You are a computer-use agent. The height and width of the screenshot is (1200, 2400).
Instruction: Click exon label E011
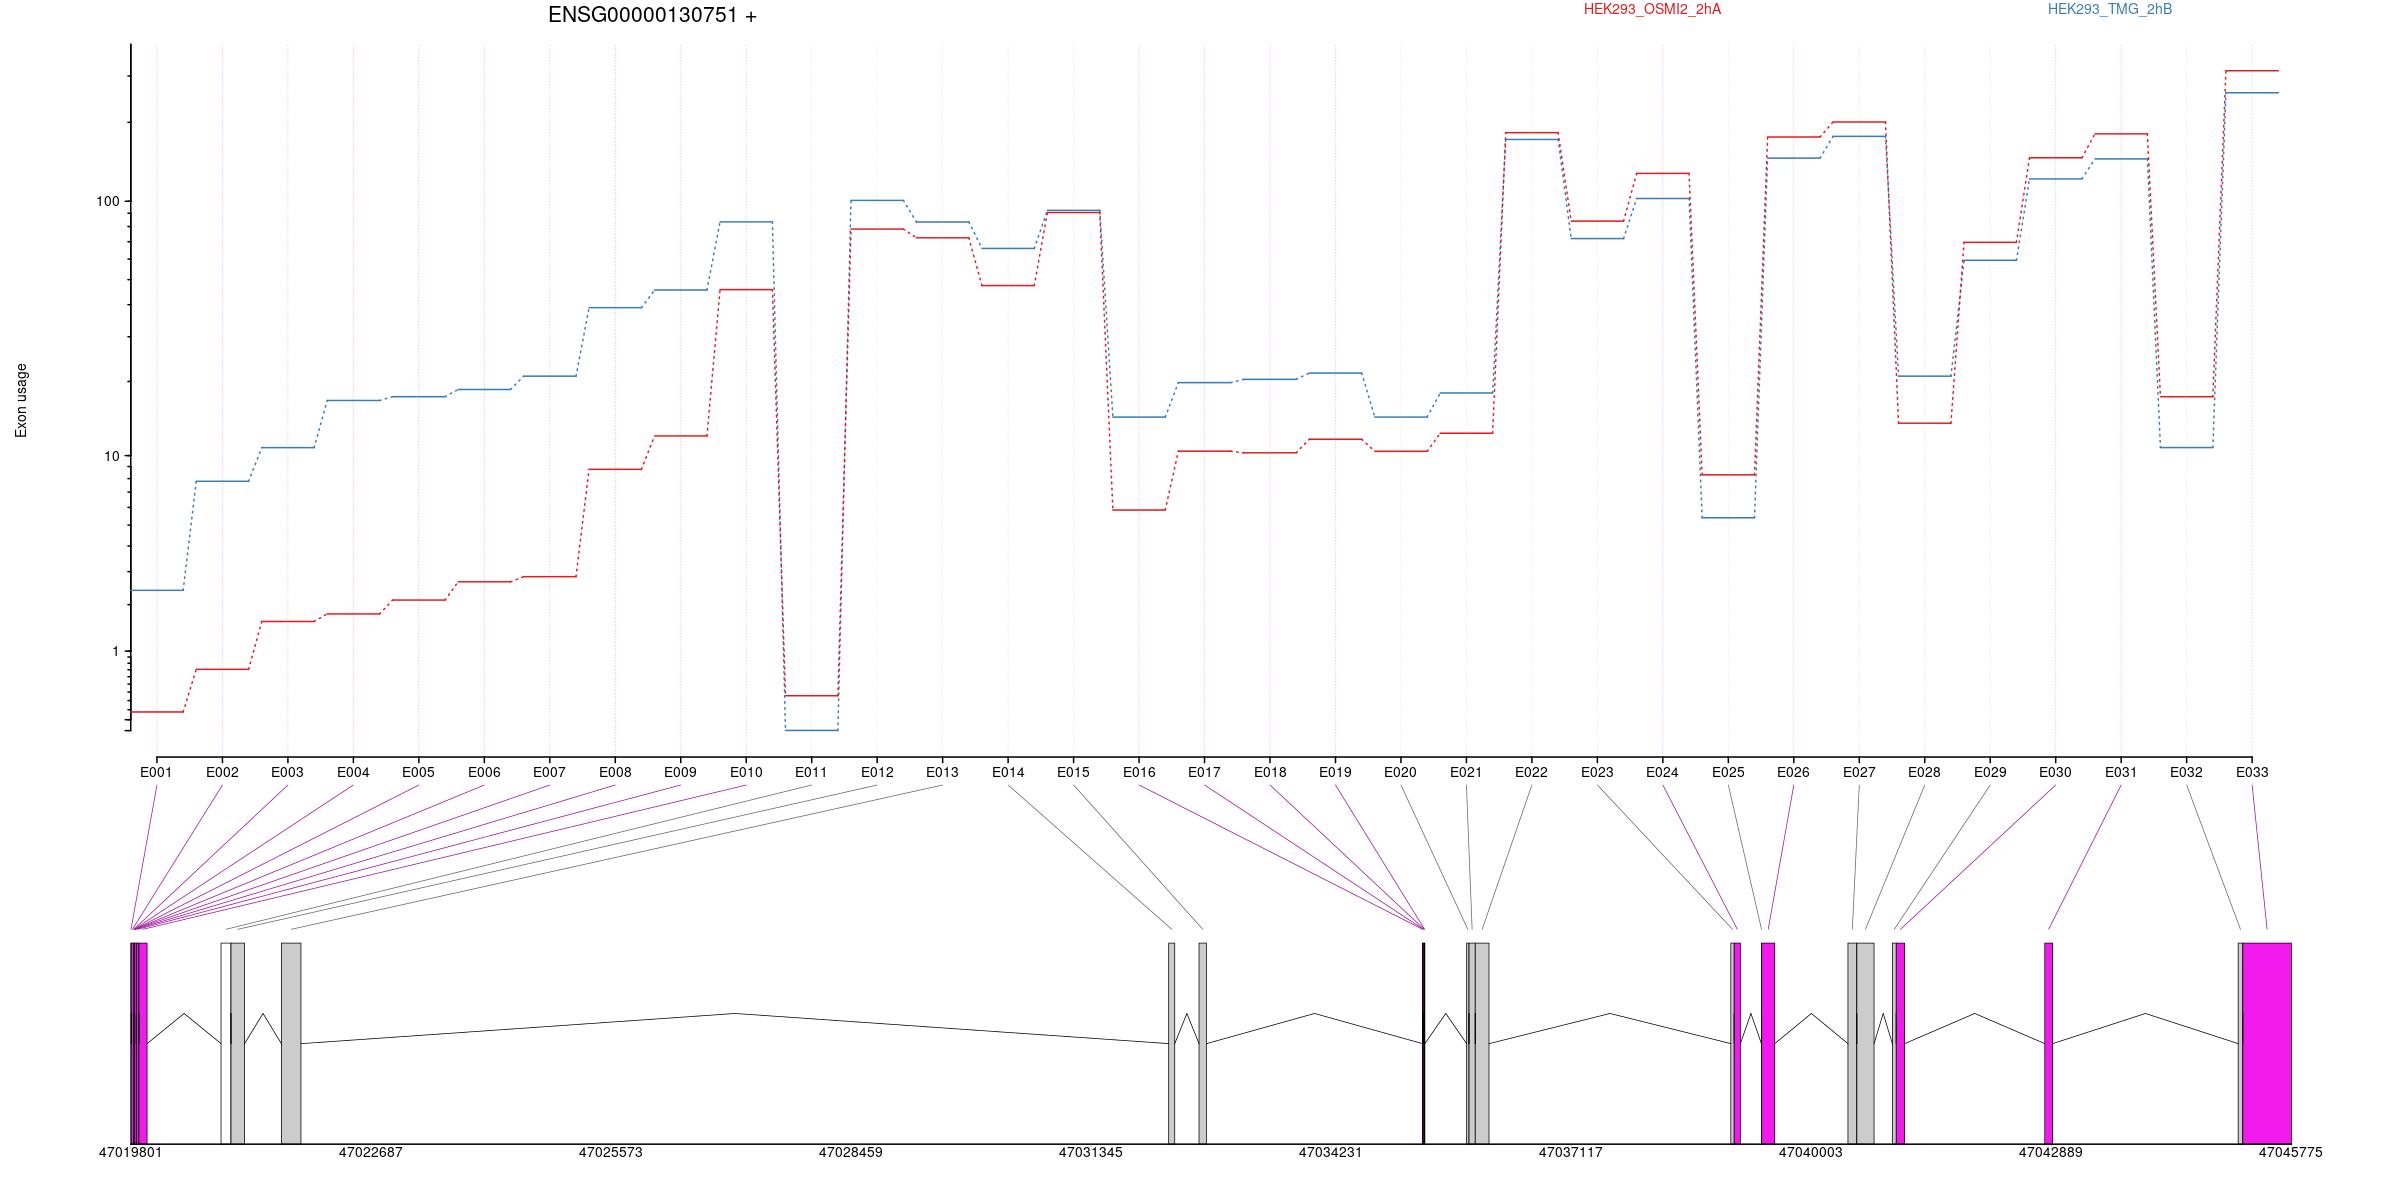(811, 772)
